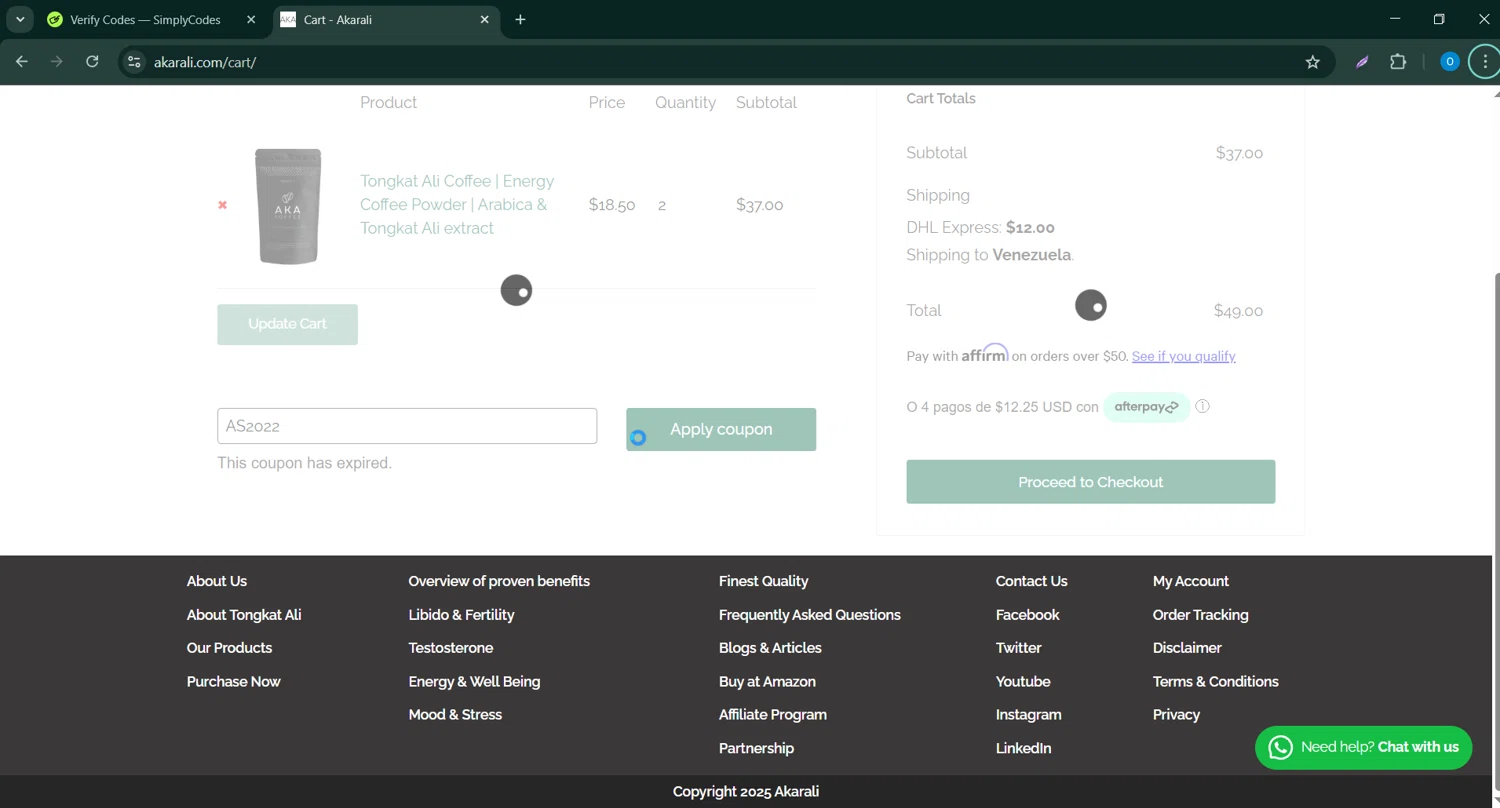Viewport: 1500px width, 808px height.
Task: Reload the page with refresh icon
Action: click(92, 62)
